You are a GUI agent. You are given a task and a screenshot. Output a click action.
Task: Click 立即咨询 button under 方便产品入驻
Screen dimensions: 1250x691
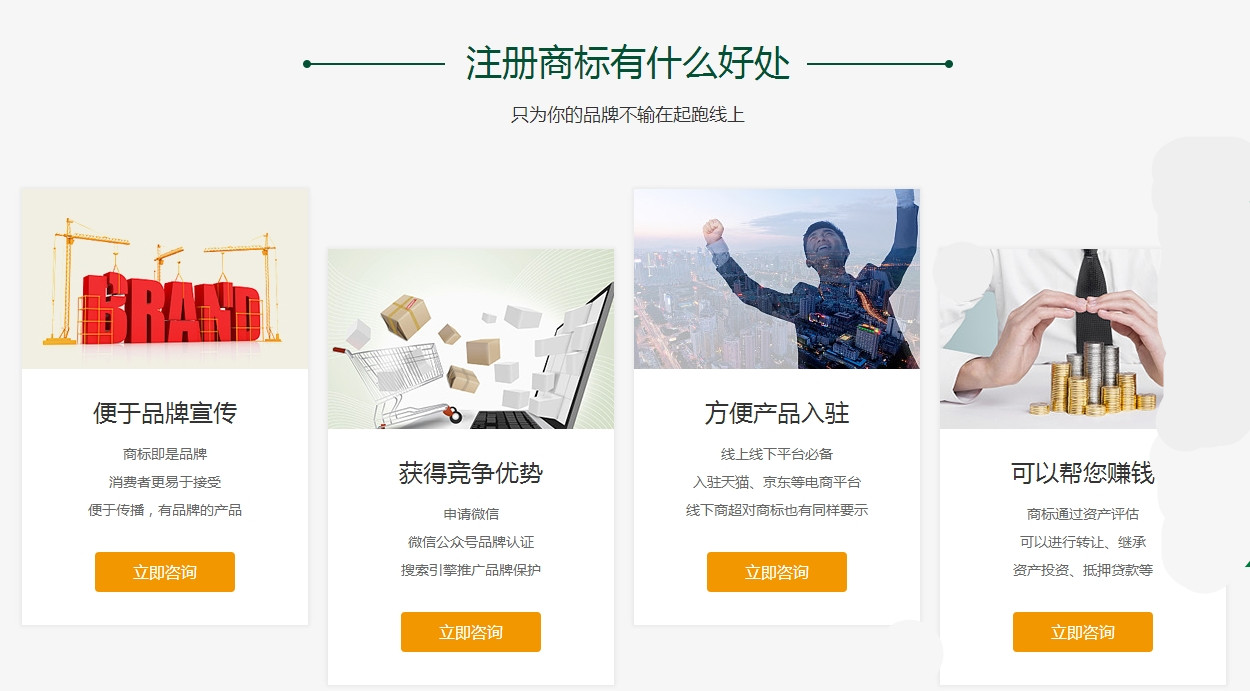(x=777, y=572)
